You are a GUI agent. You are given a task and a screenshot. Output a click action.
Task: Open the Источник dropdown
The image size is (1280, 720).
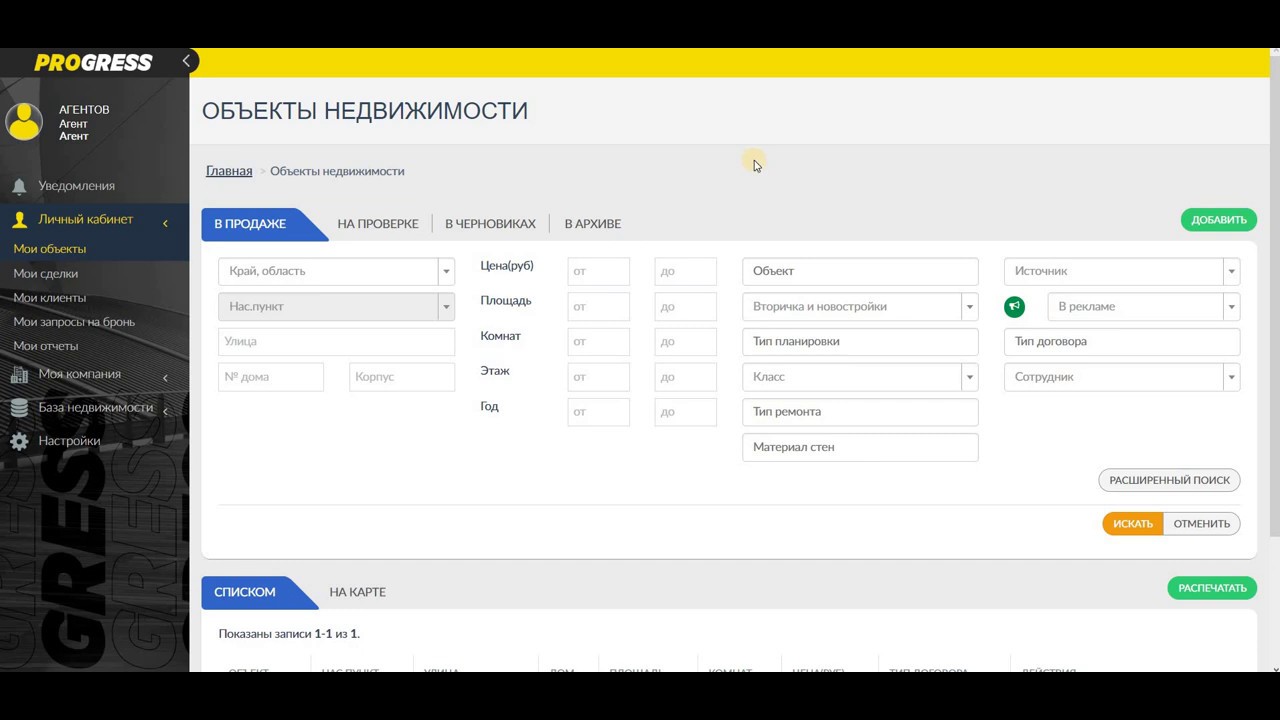click(1122, 271)
